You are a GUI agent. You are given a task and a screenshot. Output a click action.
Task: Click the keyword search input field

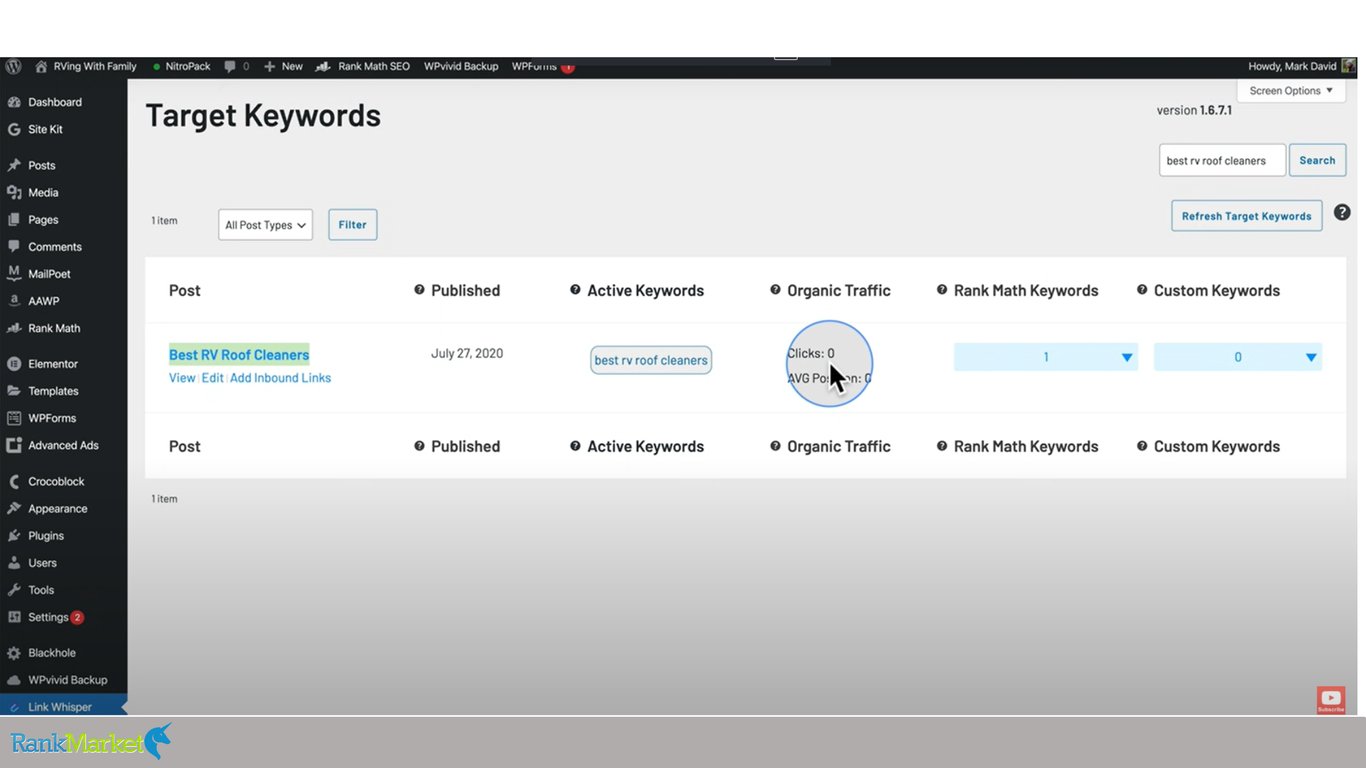click(1222, 160)
